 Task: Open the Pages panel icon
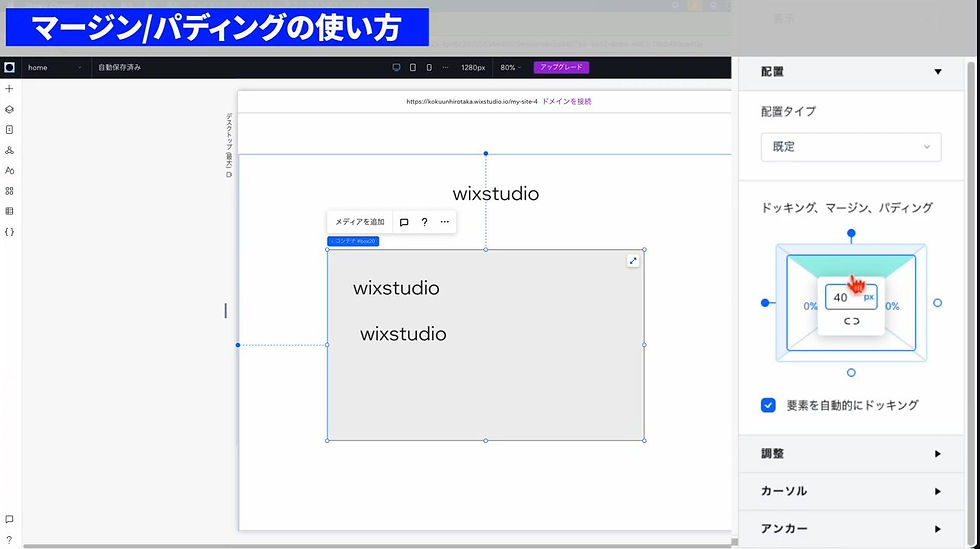[x=9, y=129]
